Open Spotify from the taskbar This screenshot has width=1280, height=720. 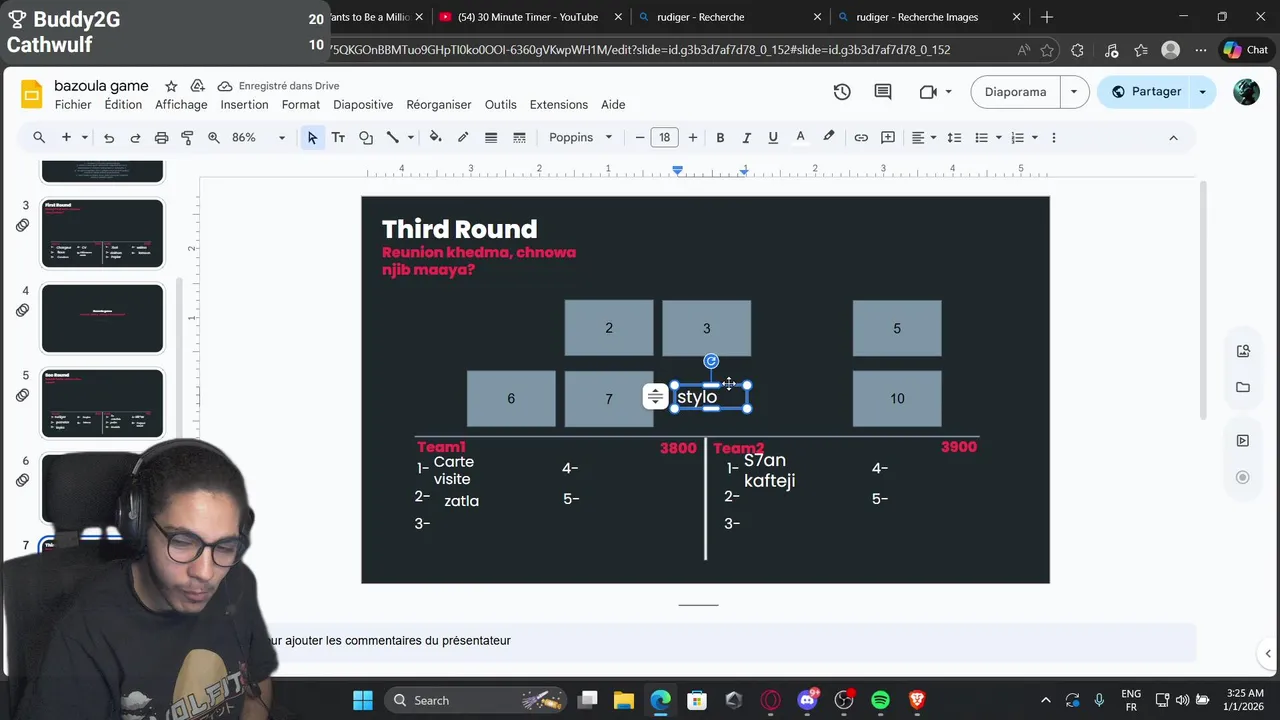880,700
